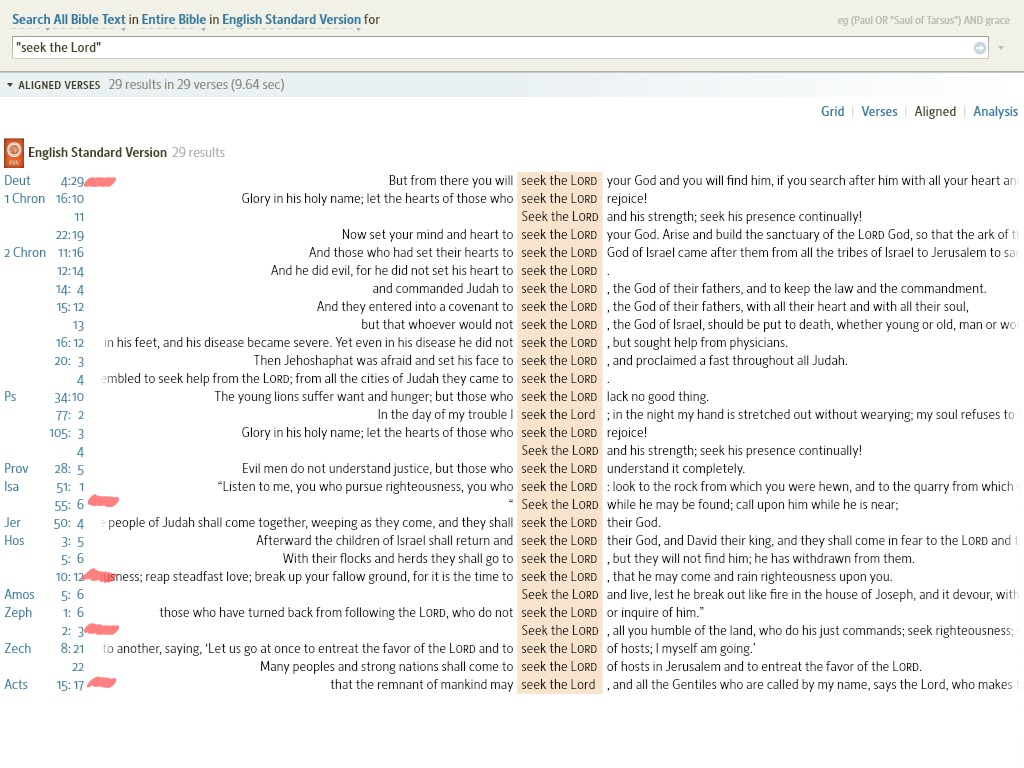
Task: Open verse reference 11:16
Action: point(71,253)
